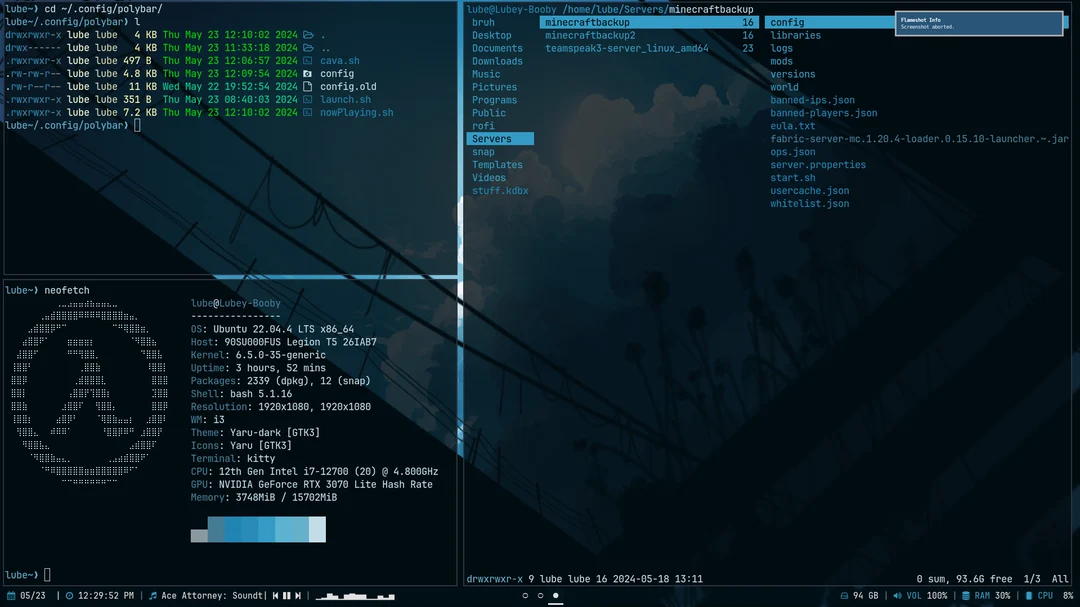Skip to the next track
The image size is (1080, 607).
click(x=297, y=595)
